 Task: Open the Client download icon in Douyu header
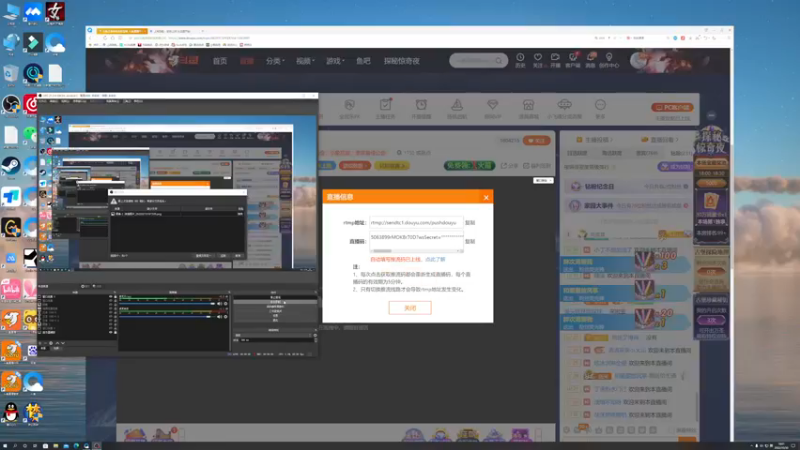(x=573, y=58)
